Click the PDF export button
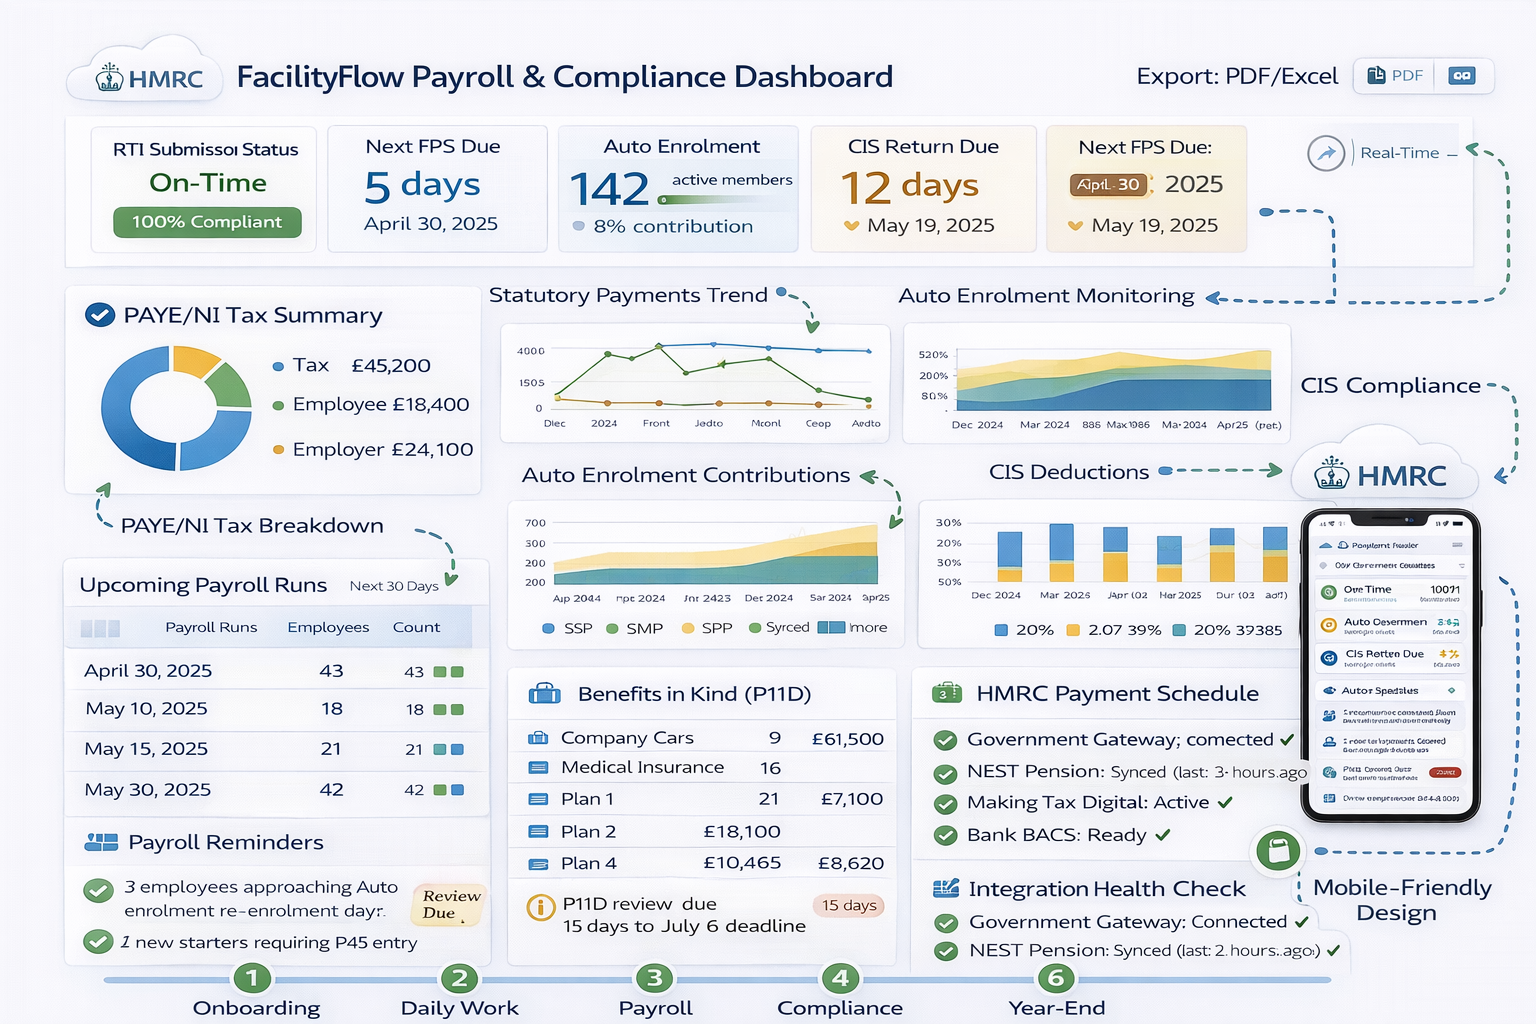 click(x=1393, y=75)
